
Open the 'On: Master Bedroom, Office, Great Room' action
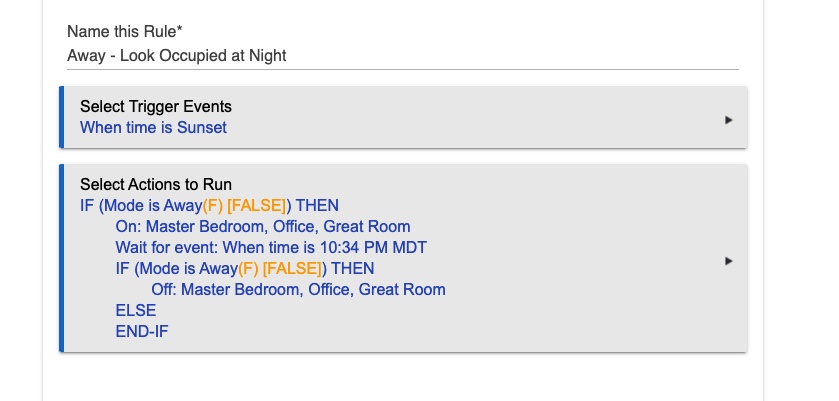click(263, 226)
